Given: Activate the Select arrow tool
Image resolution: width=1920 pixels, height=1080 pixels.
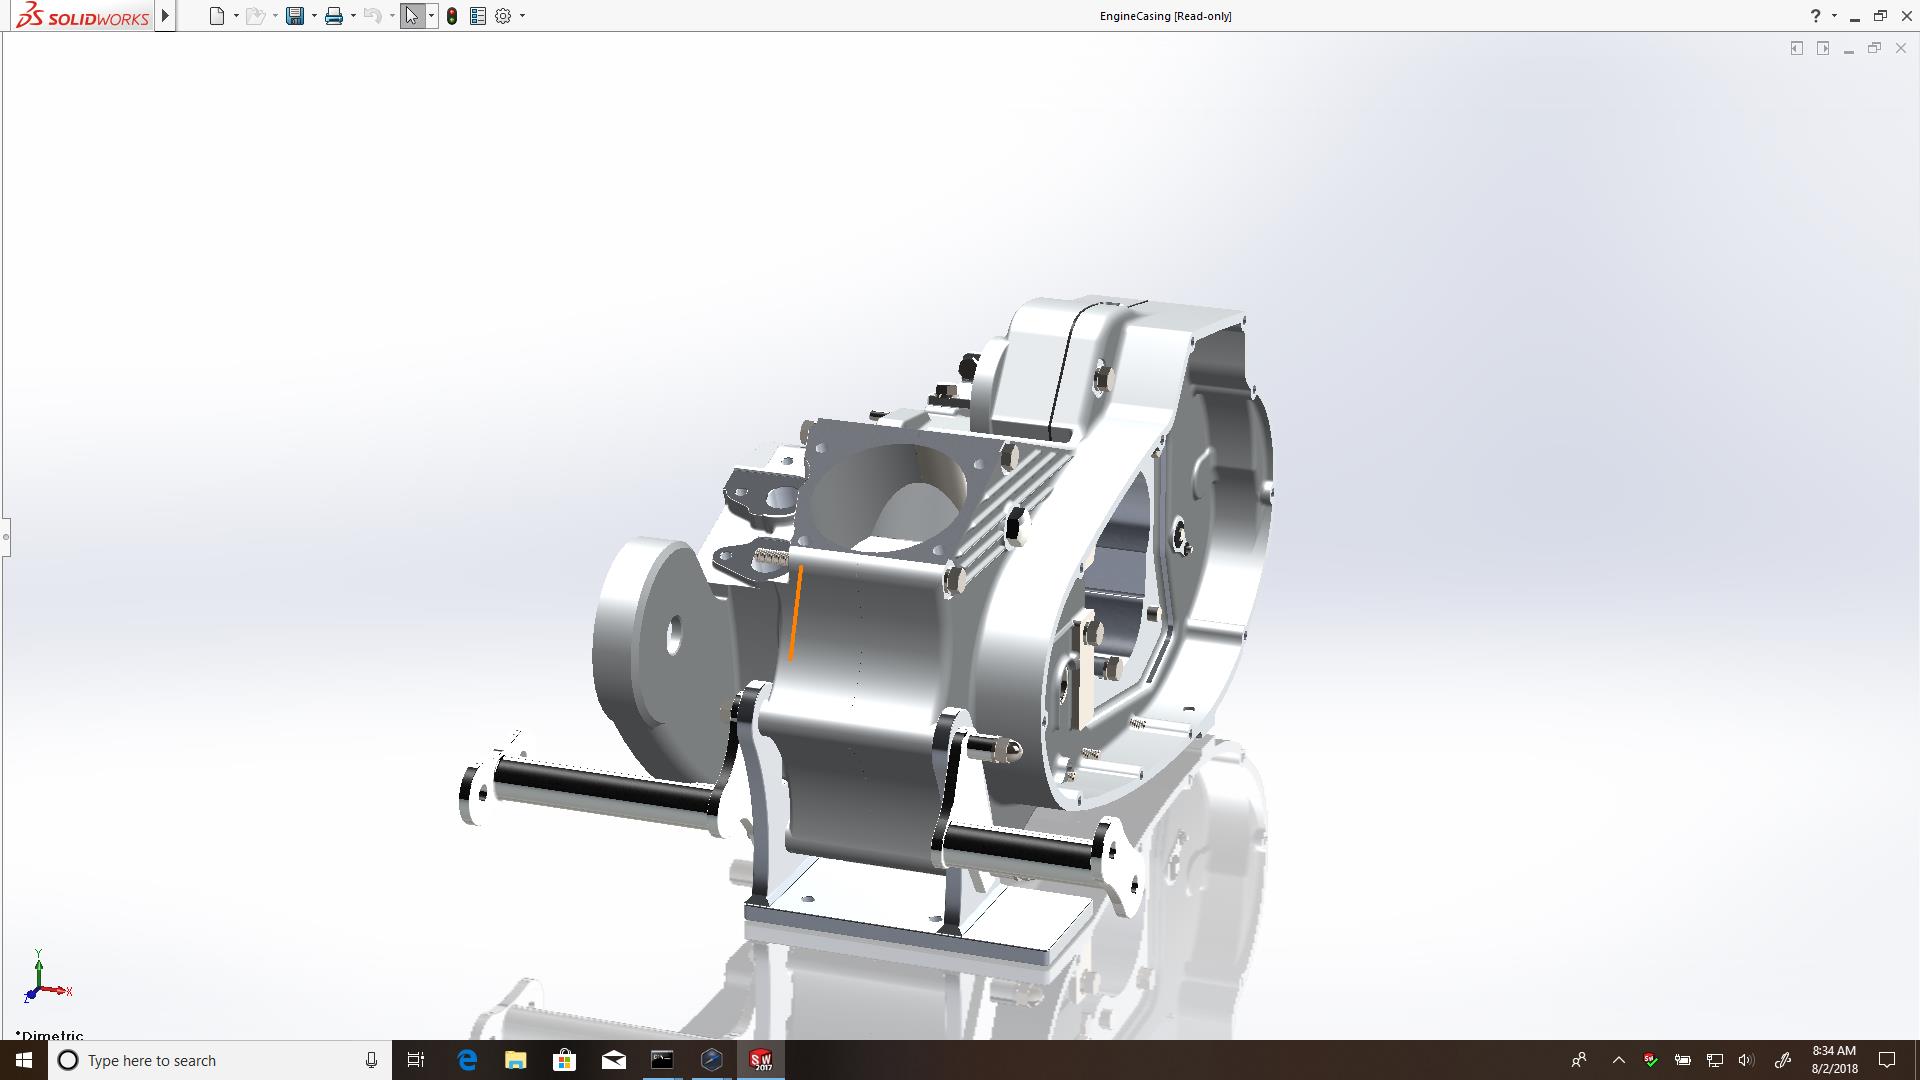Looking at the screenshot, I should pyautogui.click(x=412, y=16).
